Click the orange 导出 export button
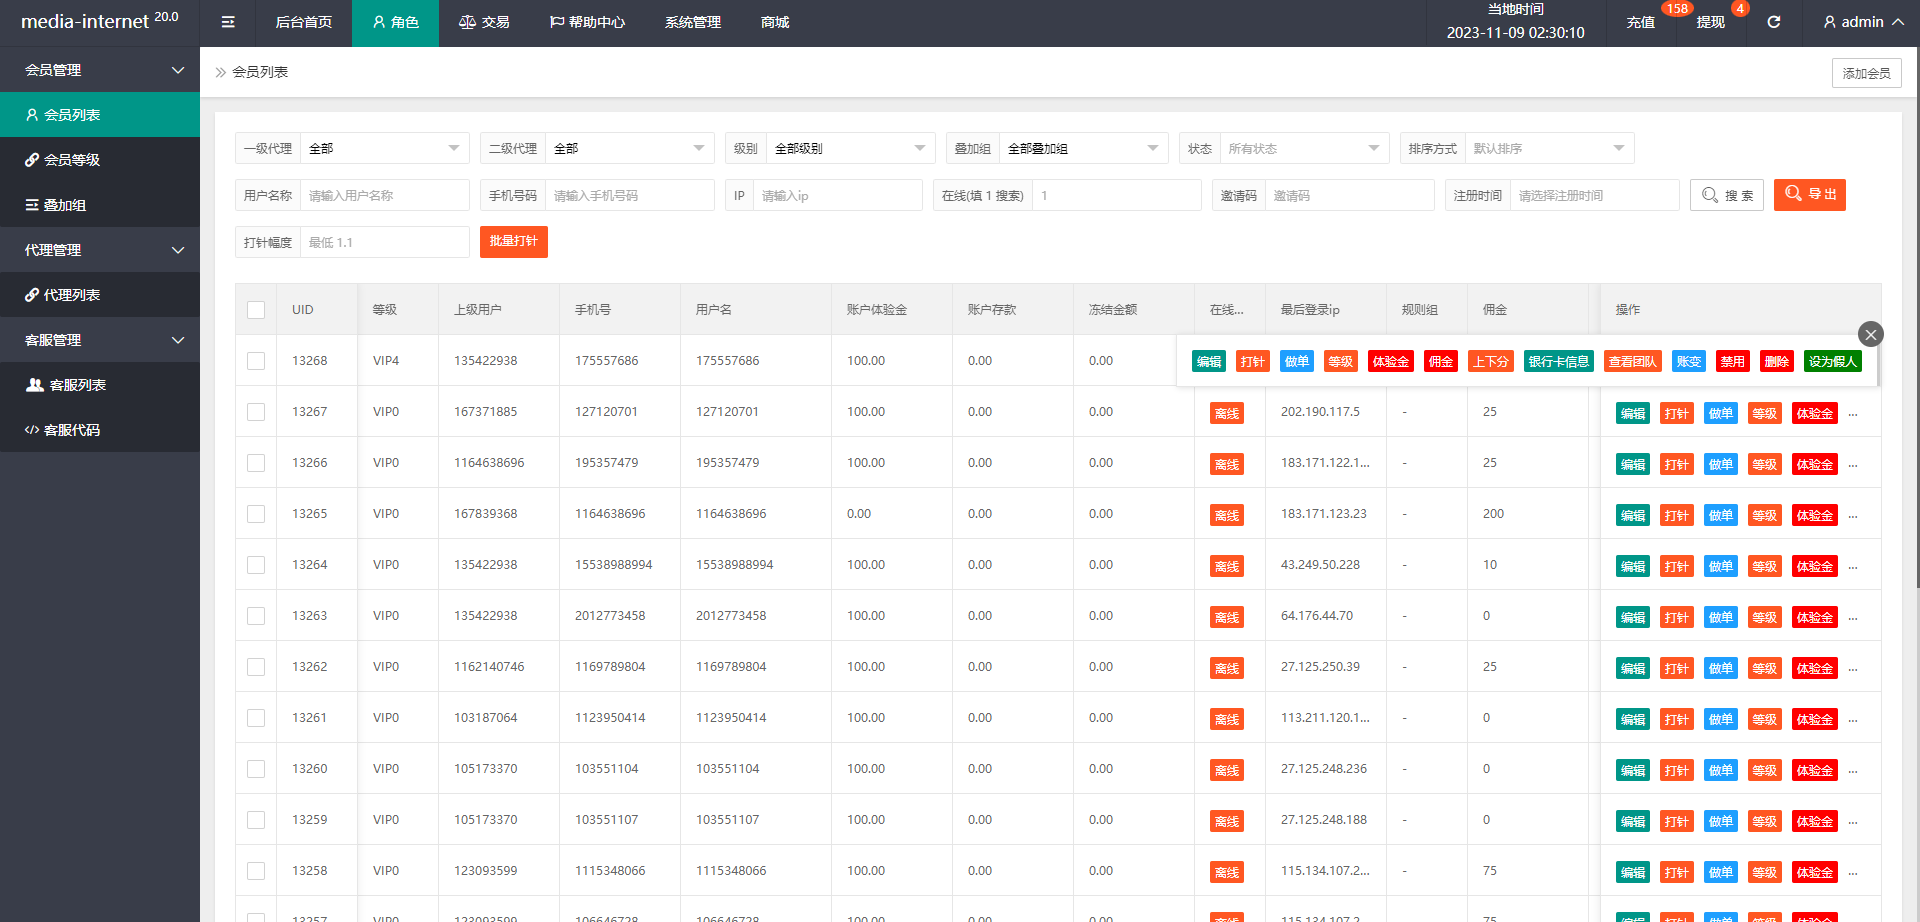Screen dimensions: 1920x922 [x=1809, y=195]
